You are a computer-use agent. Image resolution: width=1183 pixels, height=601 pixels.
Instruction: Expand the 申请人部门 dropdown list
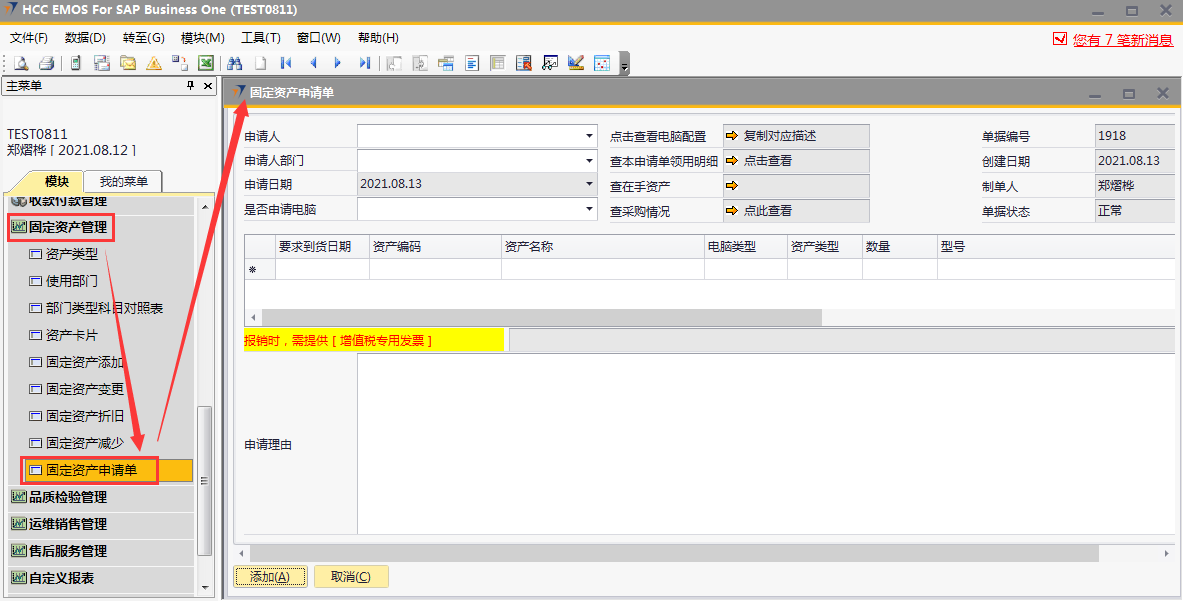[590, 160]
